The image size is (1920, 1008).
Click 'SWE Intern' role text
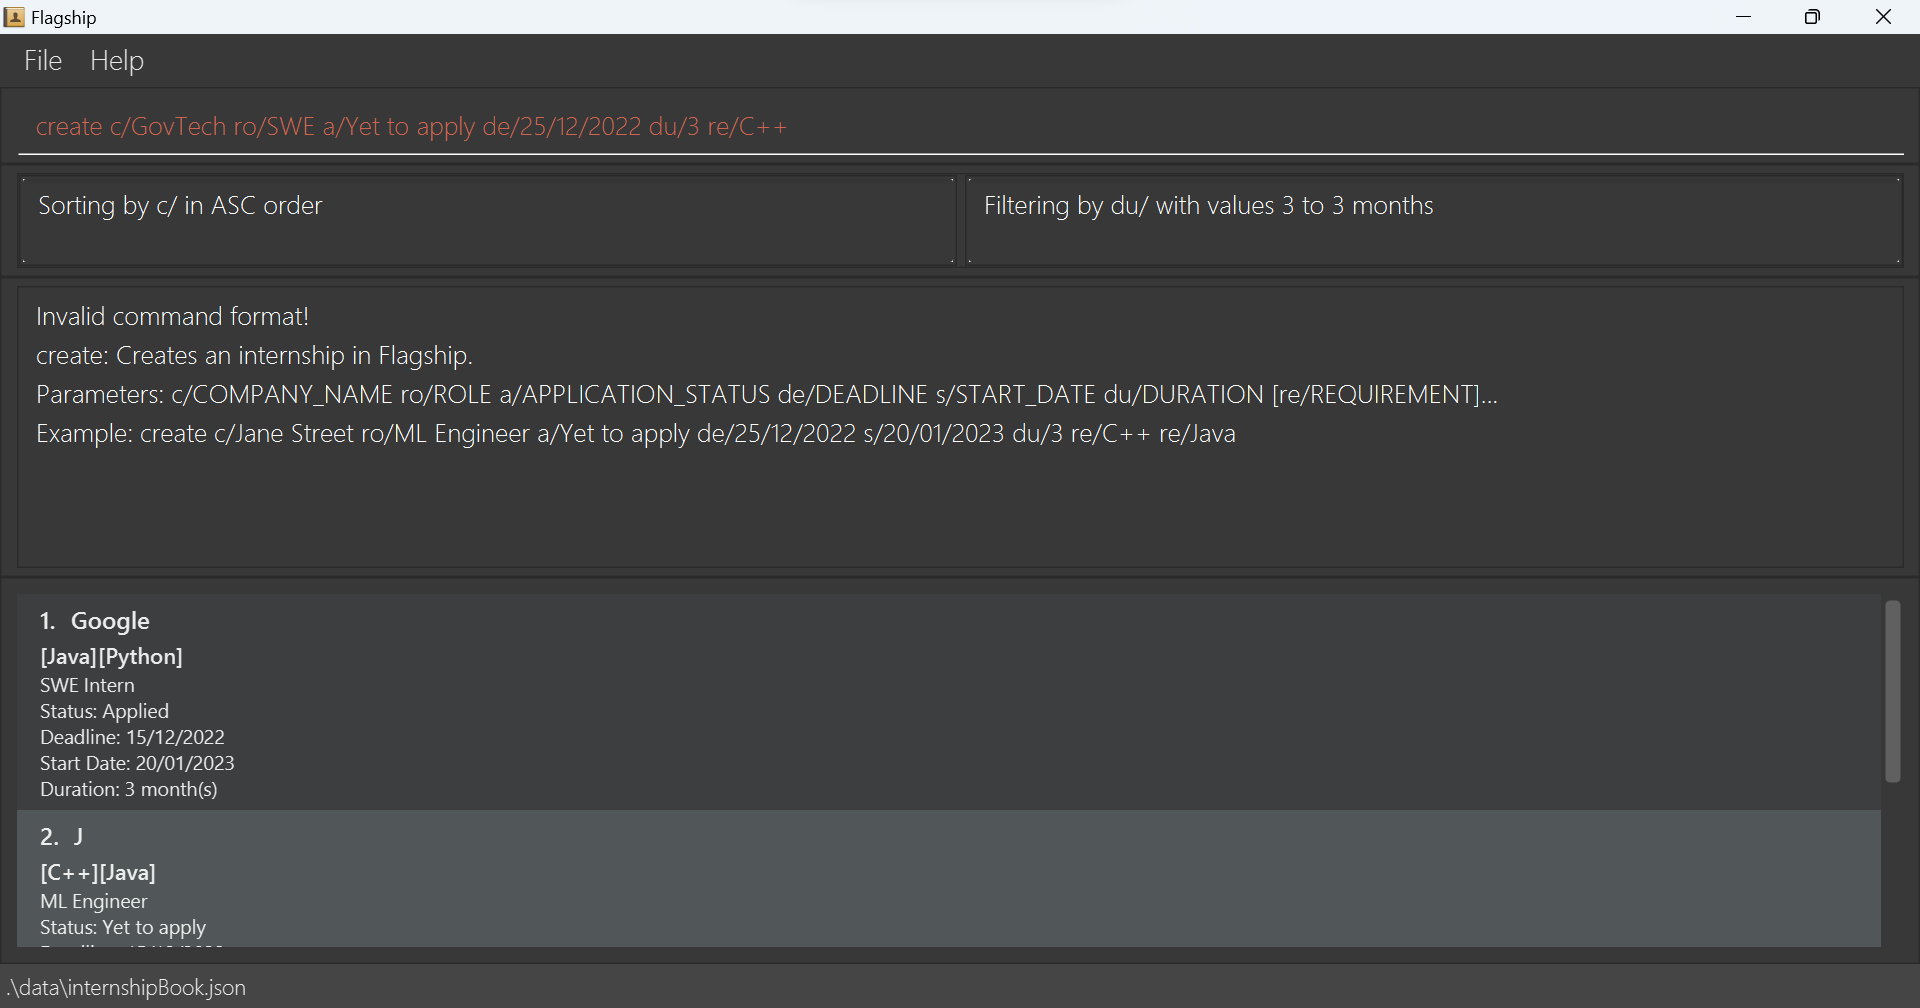point(87,685)
